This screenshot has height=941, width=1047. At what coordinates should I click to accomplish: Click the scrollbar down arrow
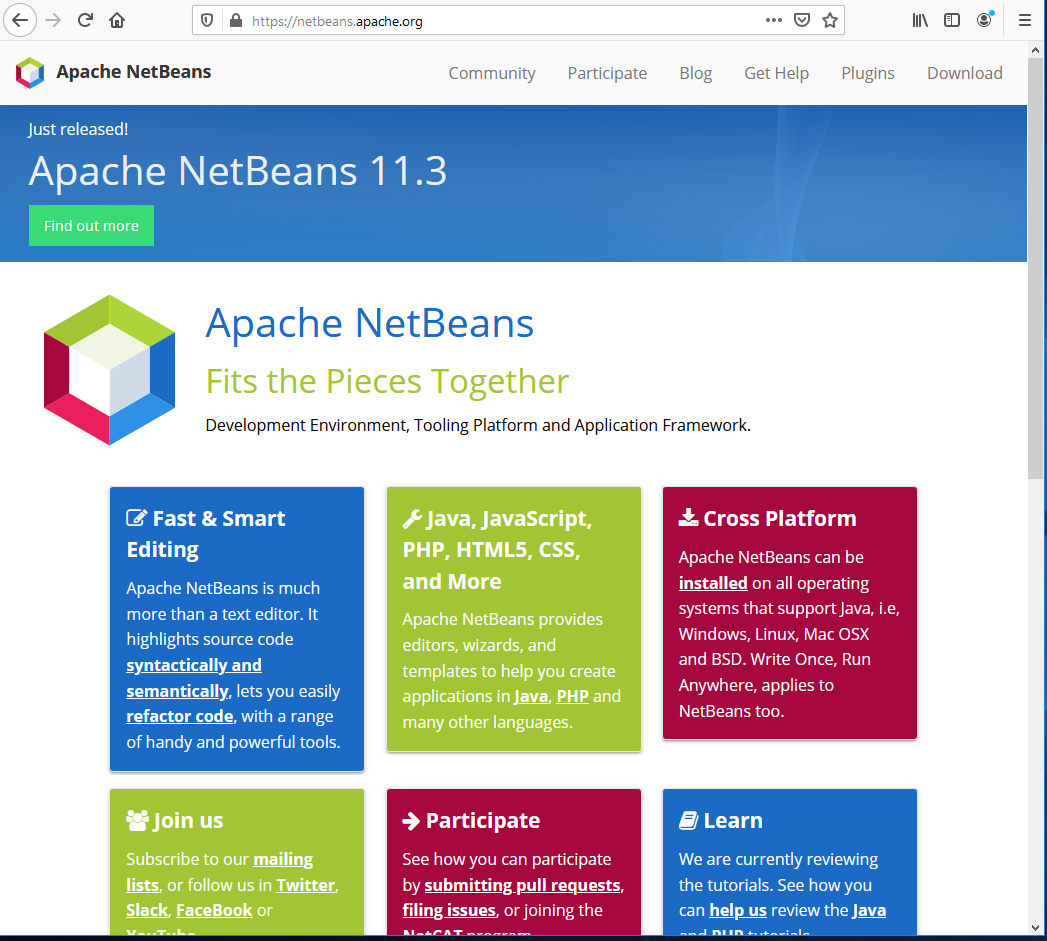coord(1035,928)
